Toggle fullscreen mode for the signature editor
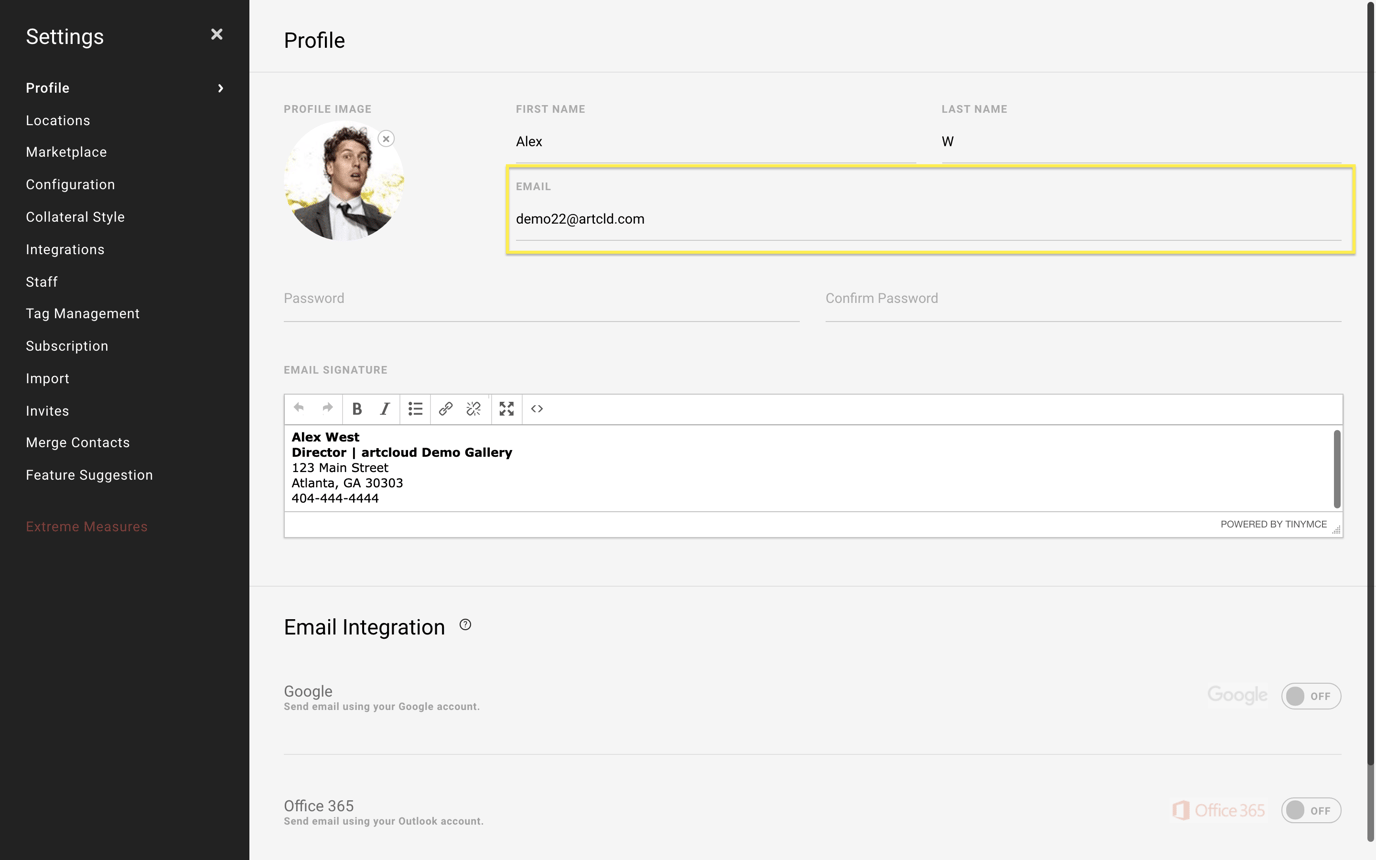The height and width of the screenshot is (860, 1376). 506,408
